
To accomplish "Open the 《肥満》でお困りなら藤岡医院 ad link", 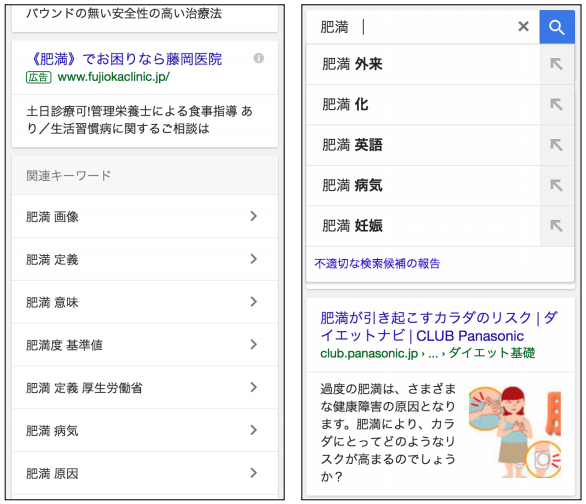I will click(x=127, y=59).
